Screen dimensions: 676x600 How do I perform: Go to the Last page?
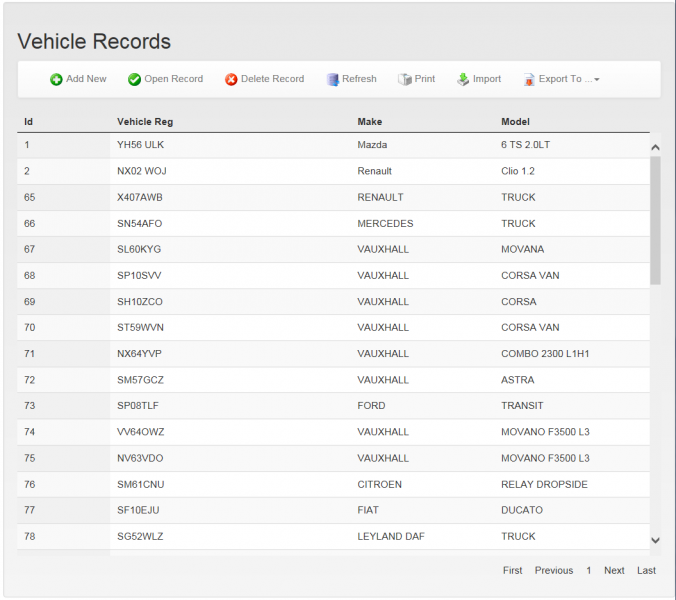[646, 570]
